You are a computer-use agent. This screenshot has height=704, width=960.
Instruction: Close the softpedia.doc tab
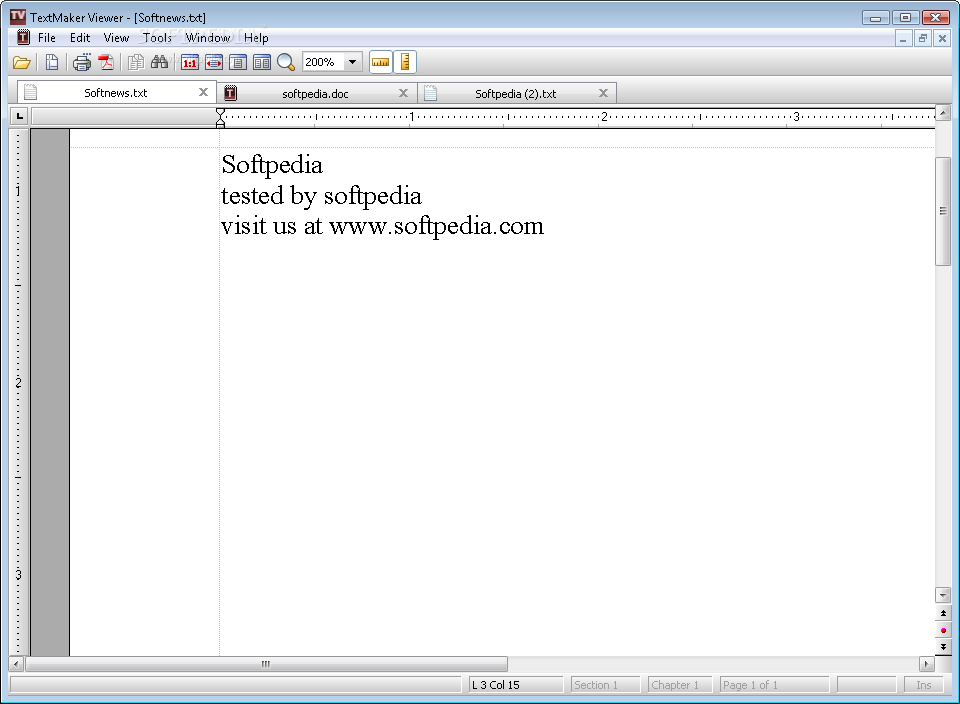(x=403, y=93)
